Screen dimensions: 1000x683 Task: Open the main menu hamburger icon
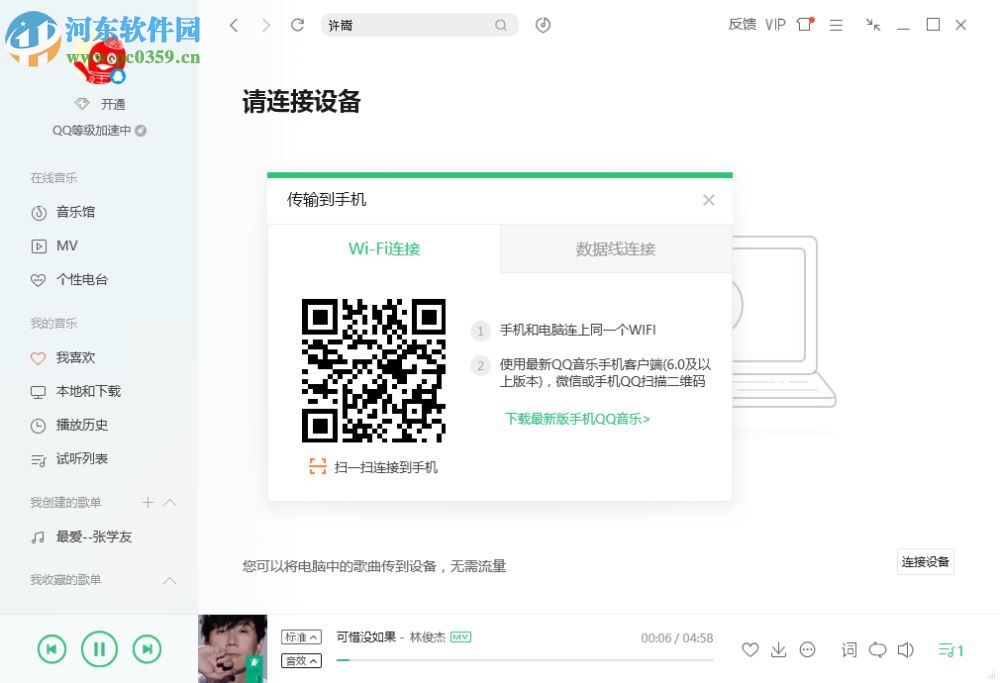pos(836,25)
